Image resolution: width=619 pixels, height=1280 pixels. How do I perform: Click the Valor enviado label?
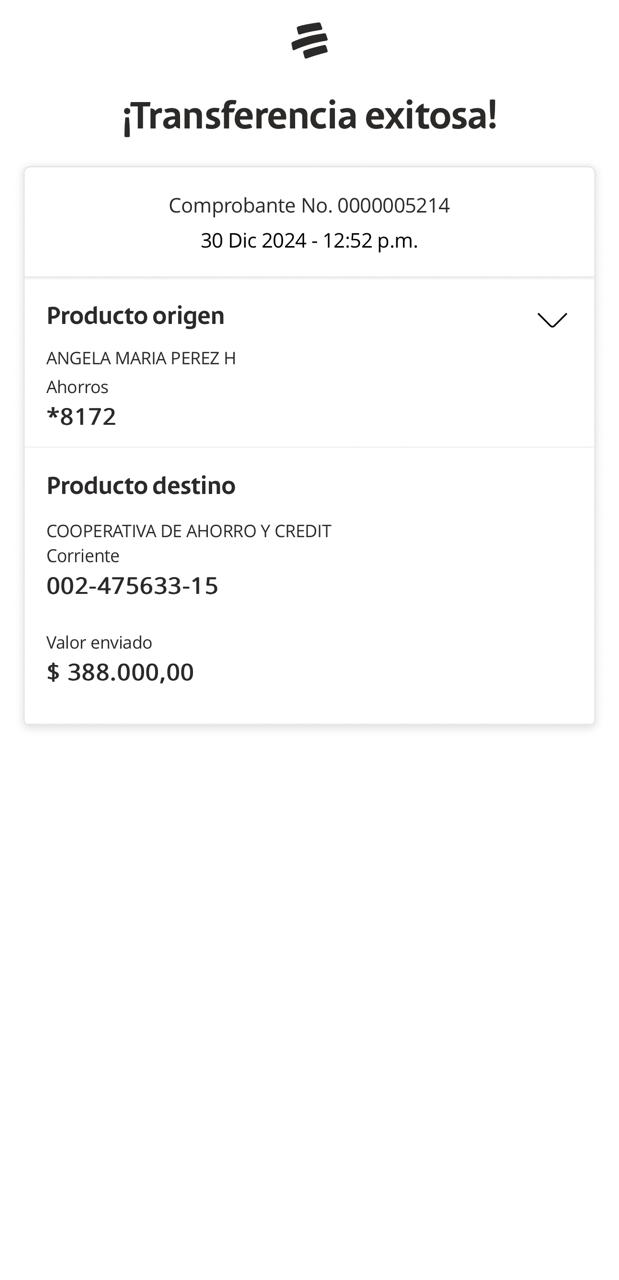pyautogui.click(x=99, y=642)
